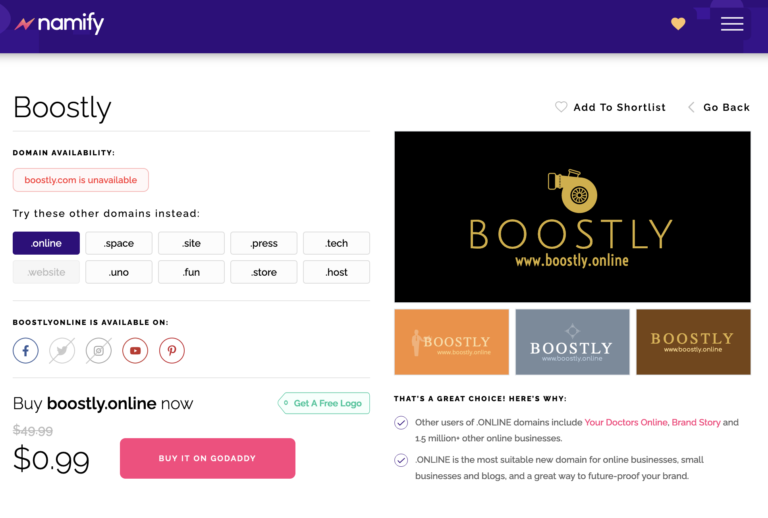Choose the .store domain extension
768x518 pixels.
coord(264,272)
